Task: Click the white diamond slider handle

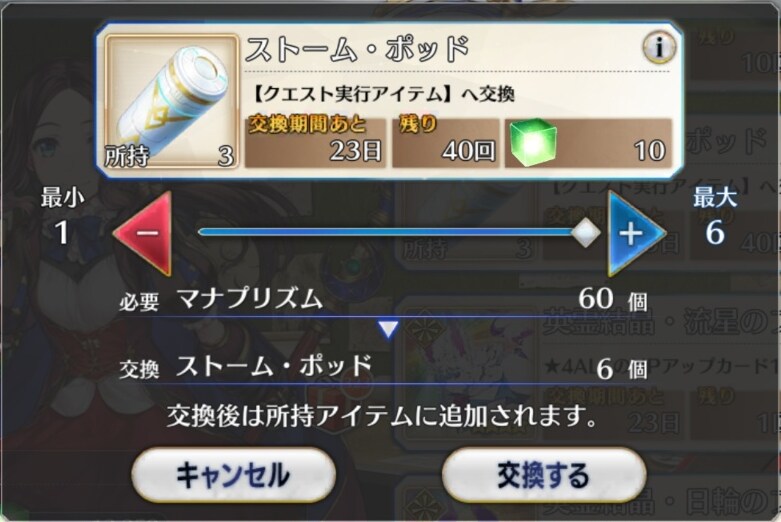Action: coord(585,232)
